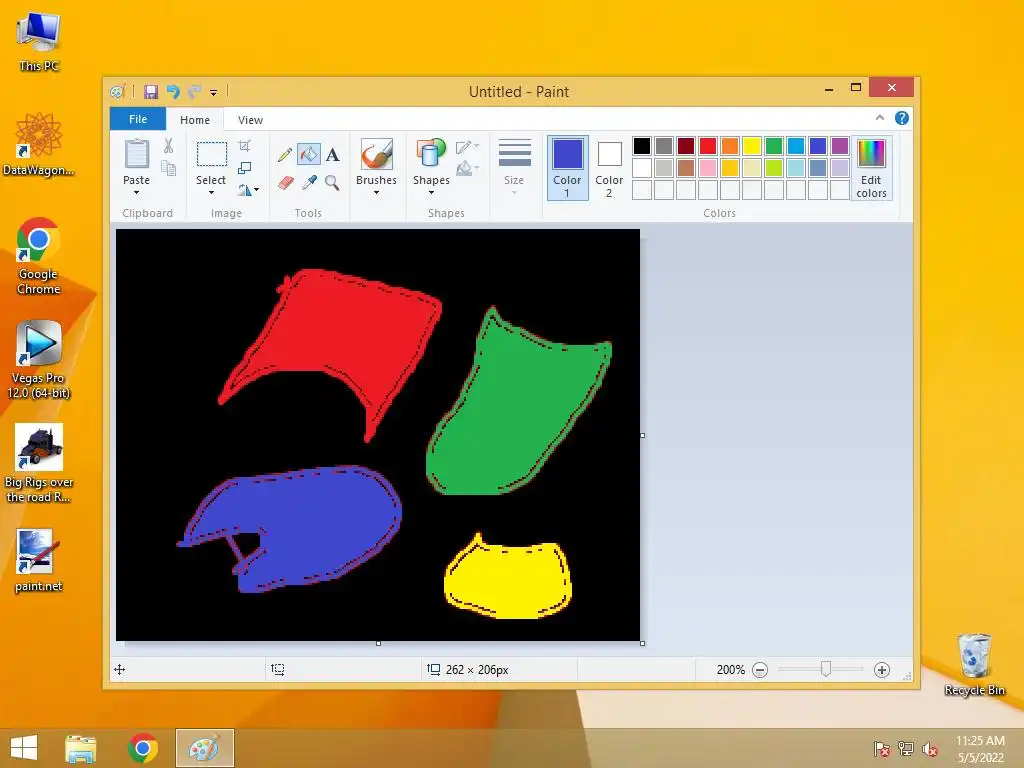Open the Paste dropdown arrow
Viewport: 1024px width, 768px height.
pos(136,193)
